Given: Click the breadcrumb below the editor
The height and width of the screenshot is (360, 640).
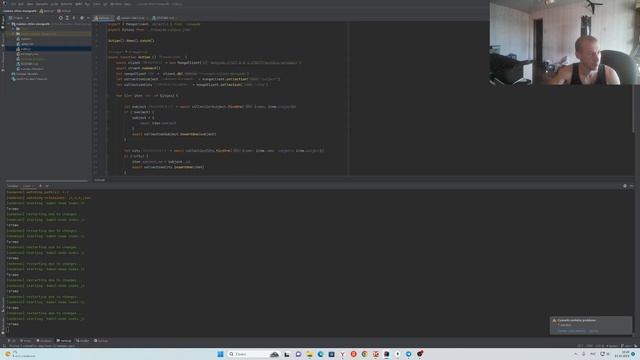Looking at the screenshot, I should (x=100, y=180).
